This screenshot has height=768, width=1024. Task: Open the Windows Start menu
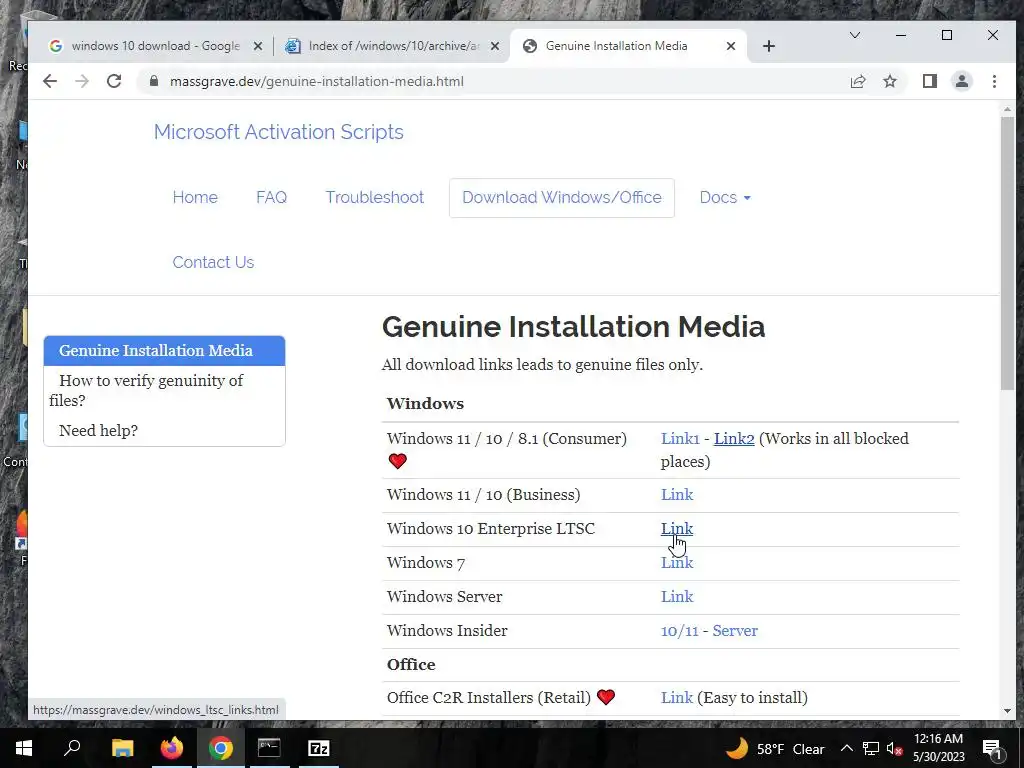pos(24,748)
